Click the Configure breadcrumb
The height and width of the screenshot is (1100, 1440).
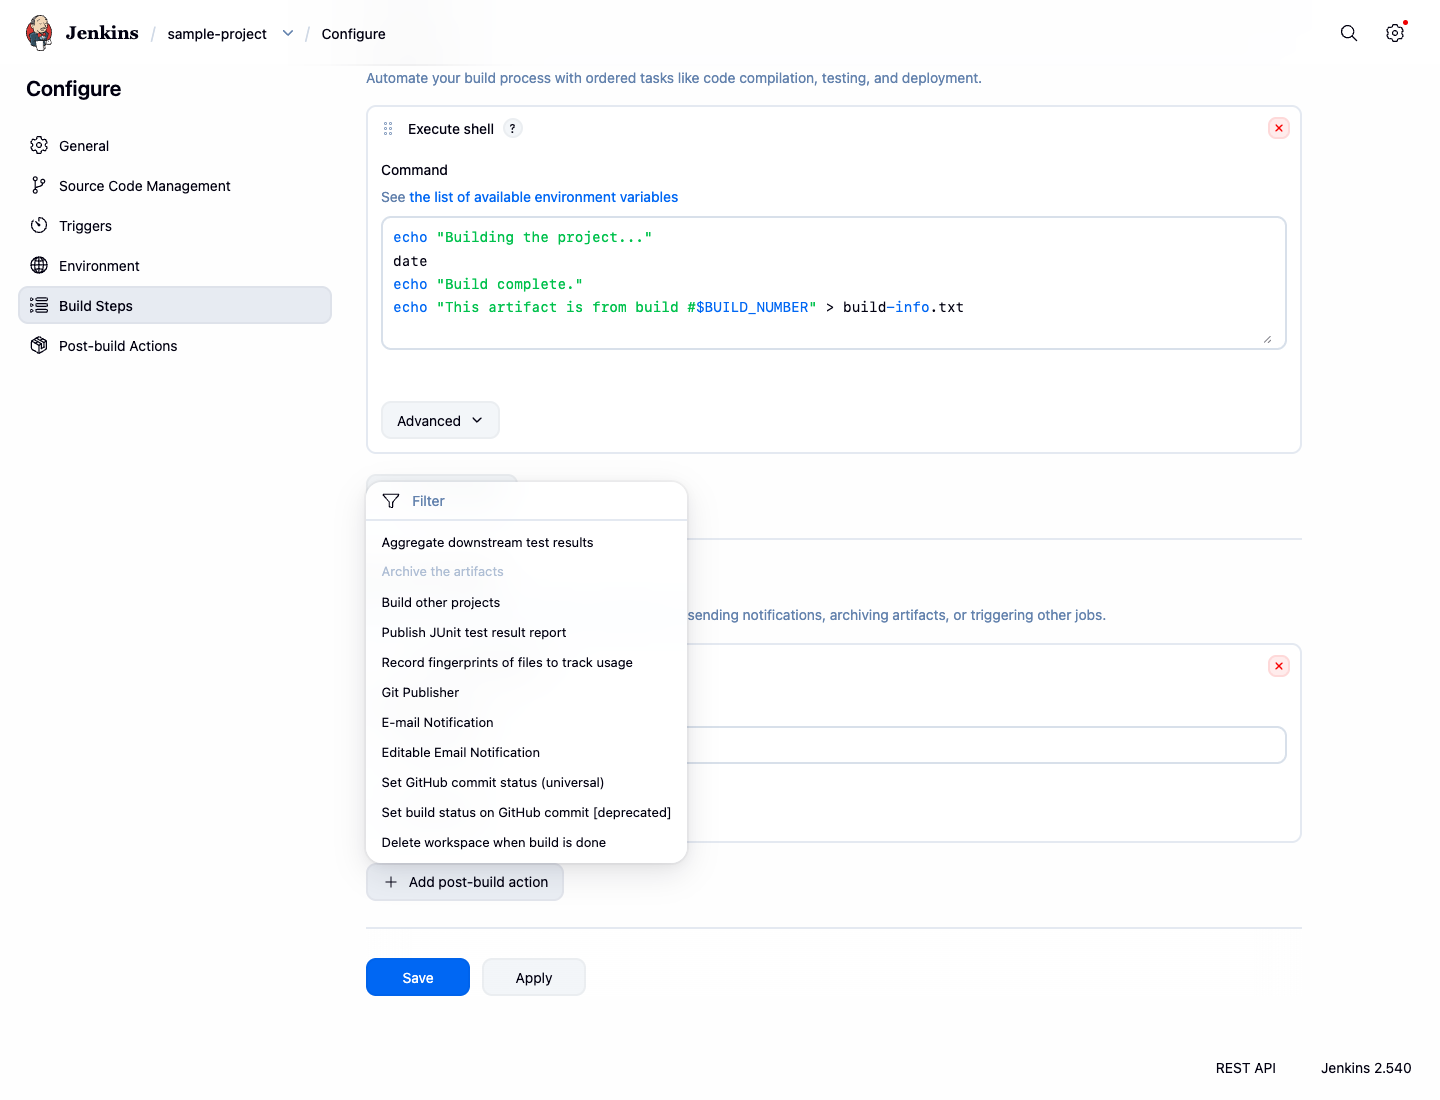[353, 34]
